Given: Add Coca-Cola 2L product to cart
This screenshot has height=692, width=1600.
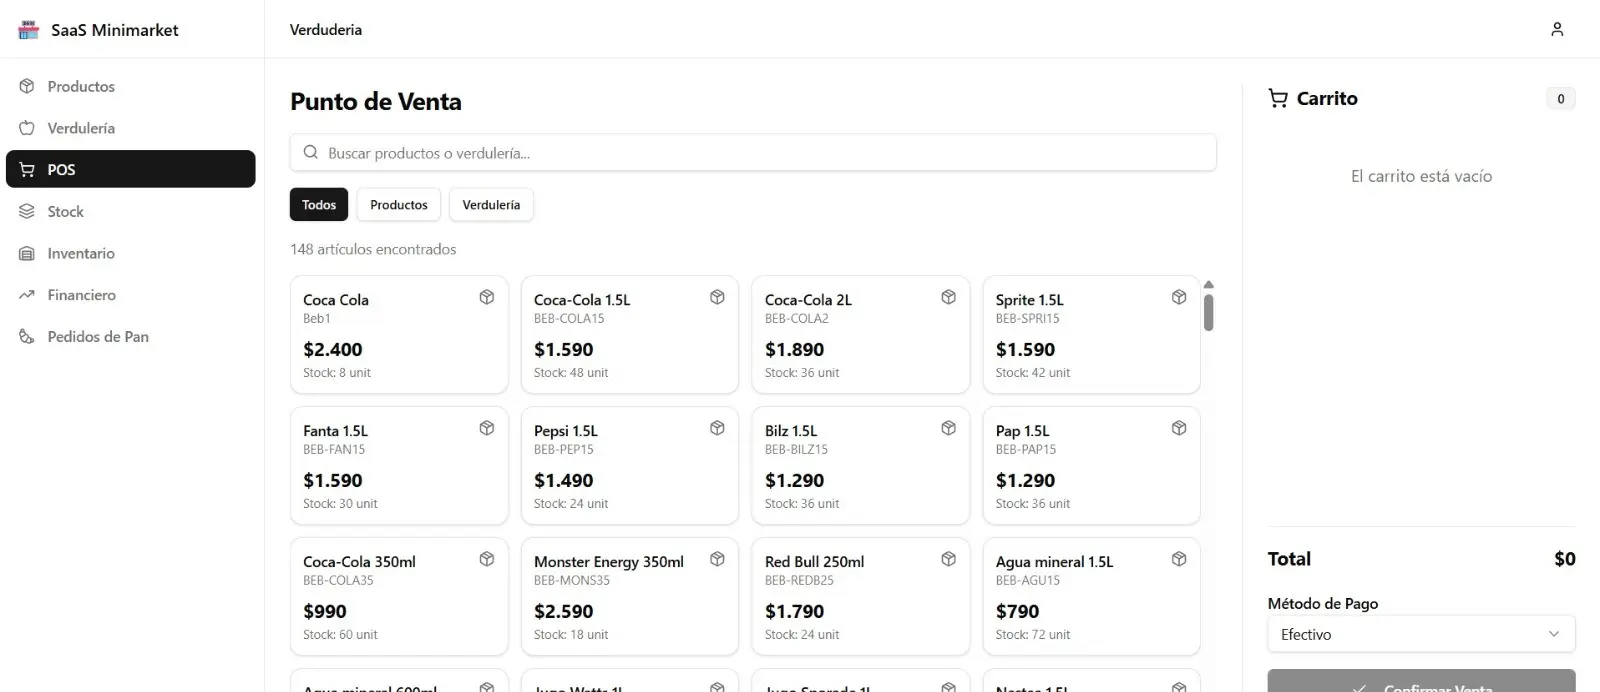Looking at the screenshot, I should click(x=860, y=335).
